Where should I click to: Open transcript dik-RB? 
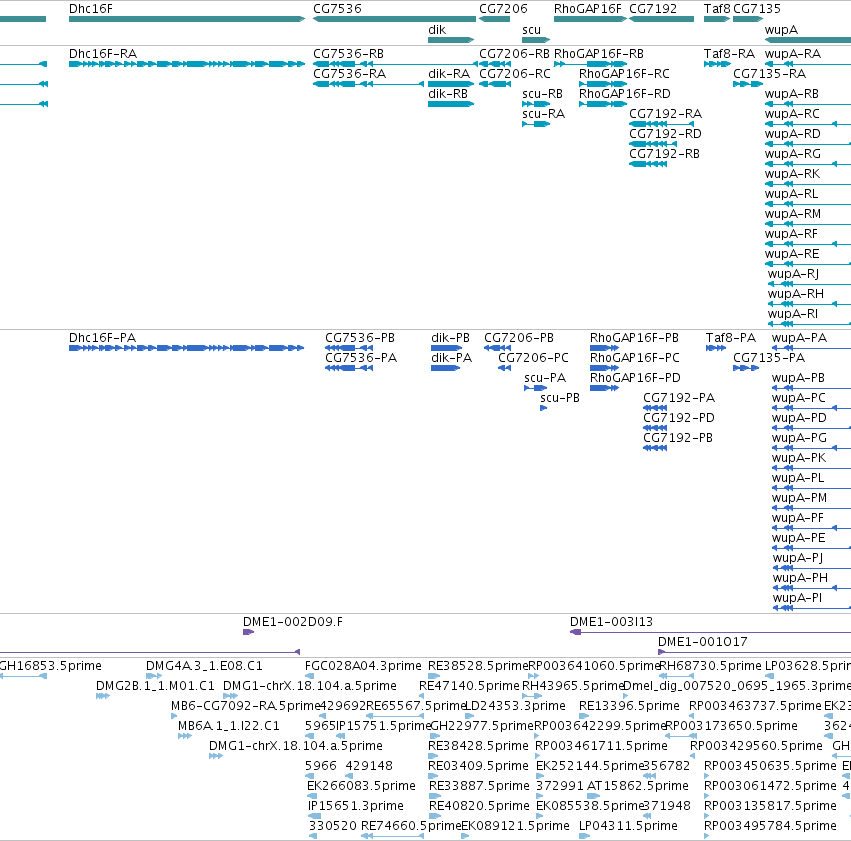click(448, 94)
